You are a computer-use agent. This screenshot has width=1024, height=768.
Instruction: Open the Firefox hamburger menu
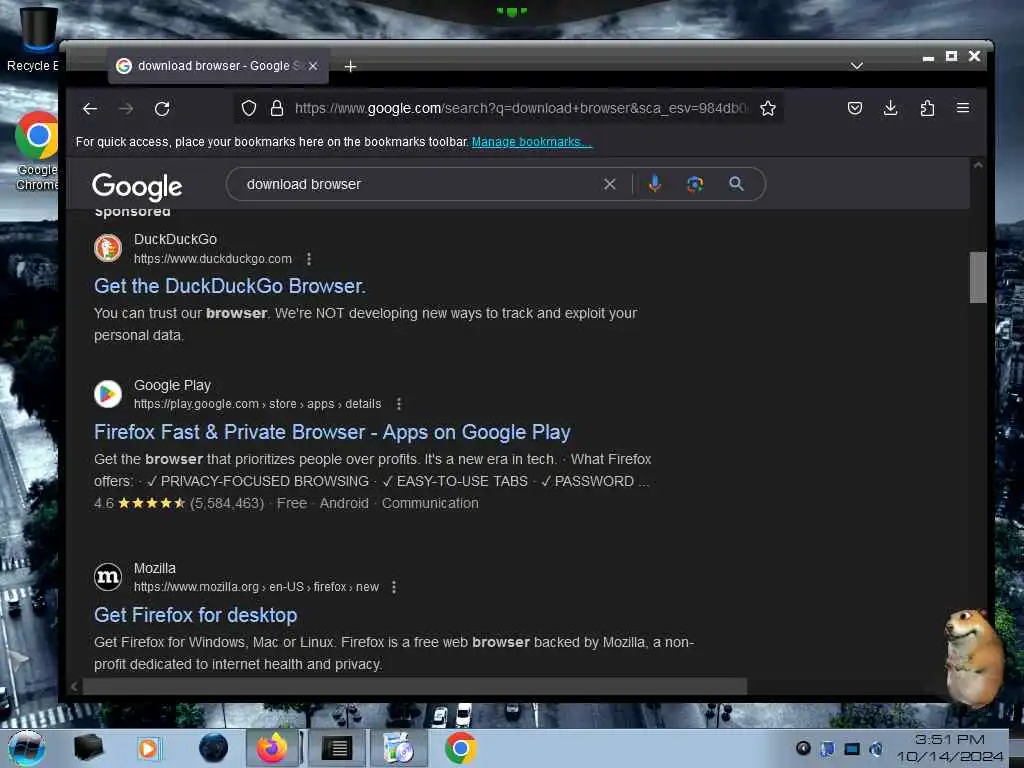point(963,108)
